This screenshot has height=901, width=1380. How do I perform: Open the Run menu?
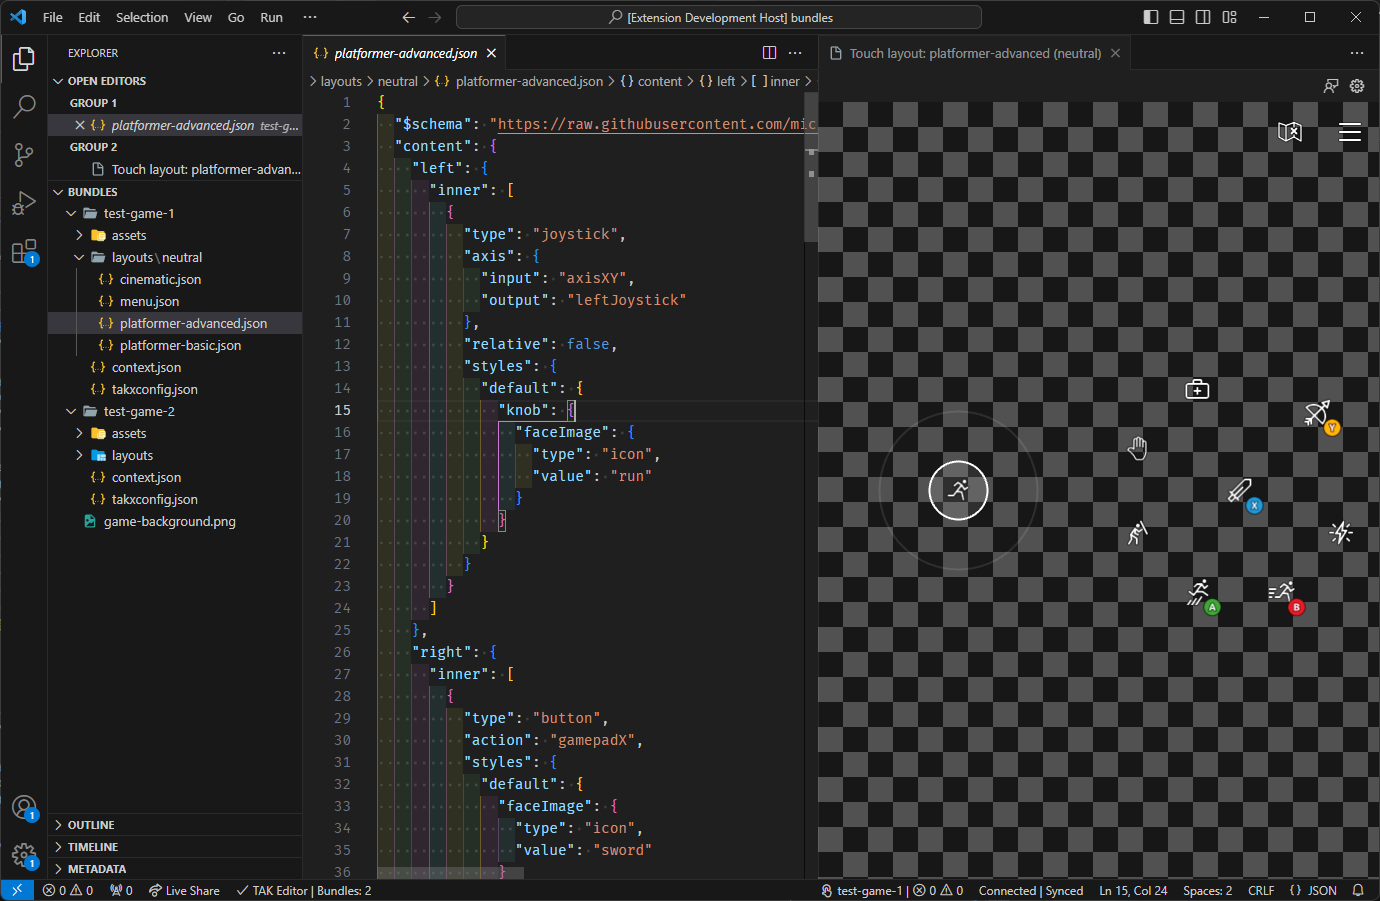(271, 17)
